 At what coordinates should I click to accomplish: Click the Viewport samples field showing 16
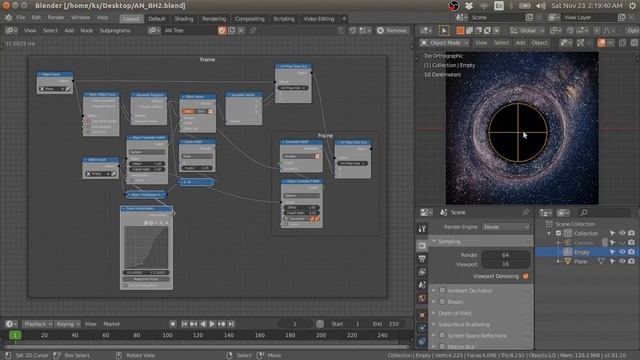tap(505, 264)
